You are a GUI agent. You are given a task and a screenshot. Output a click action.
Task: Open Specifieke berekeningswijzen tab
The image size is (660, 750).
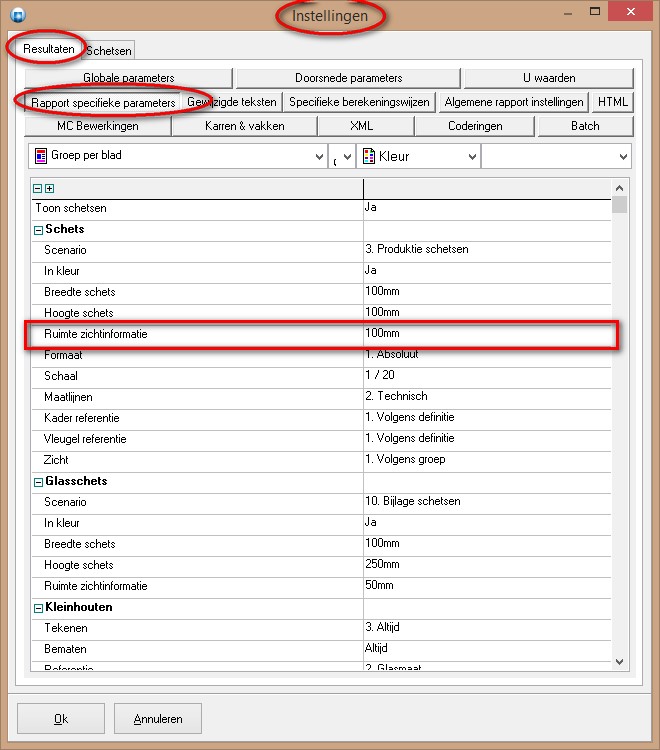[359, 102]
